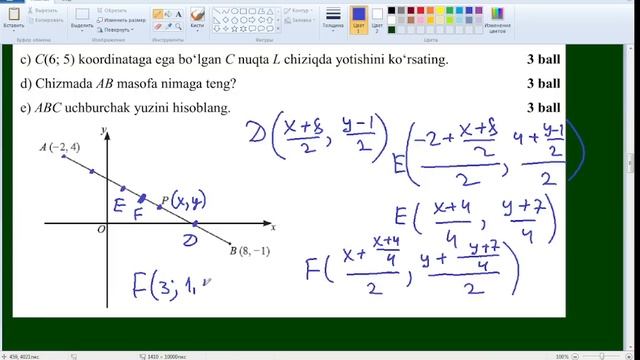Pick the black color swatch
The image size is (640, 360).
(x=391, y=11)
